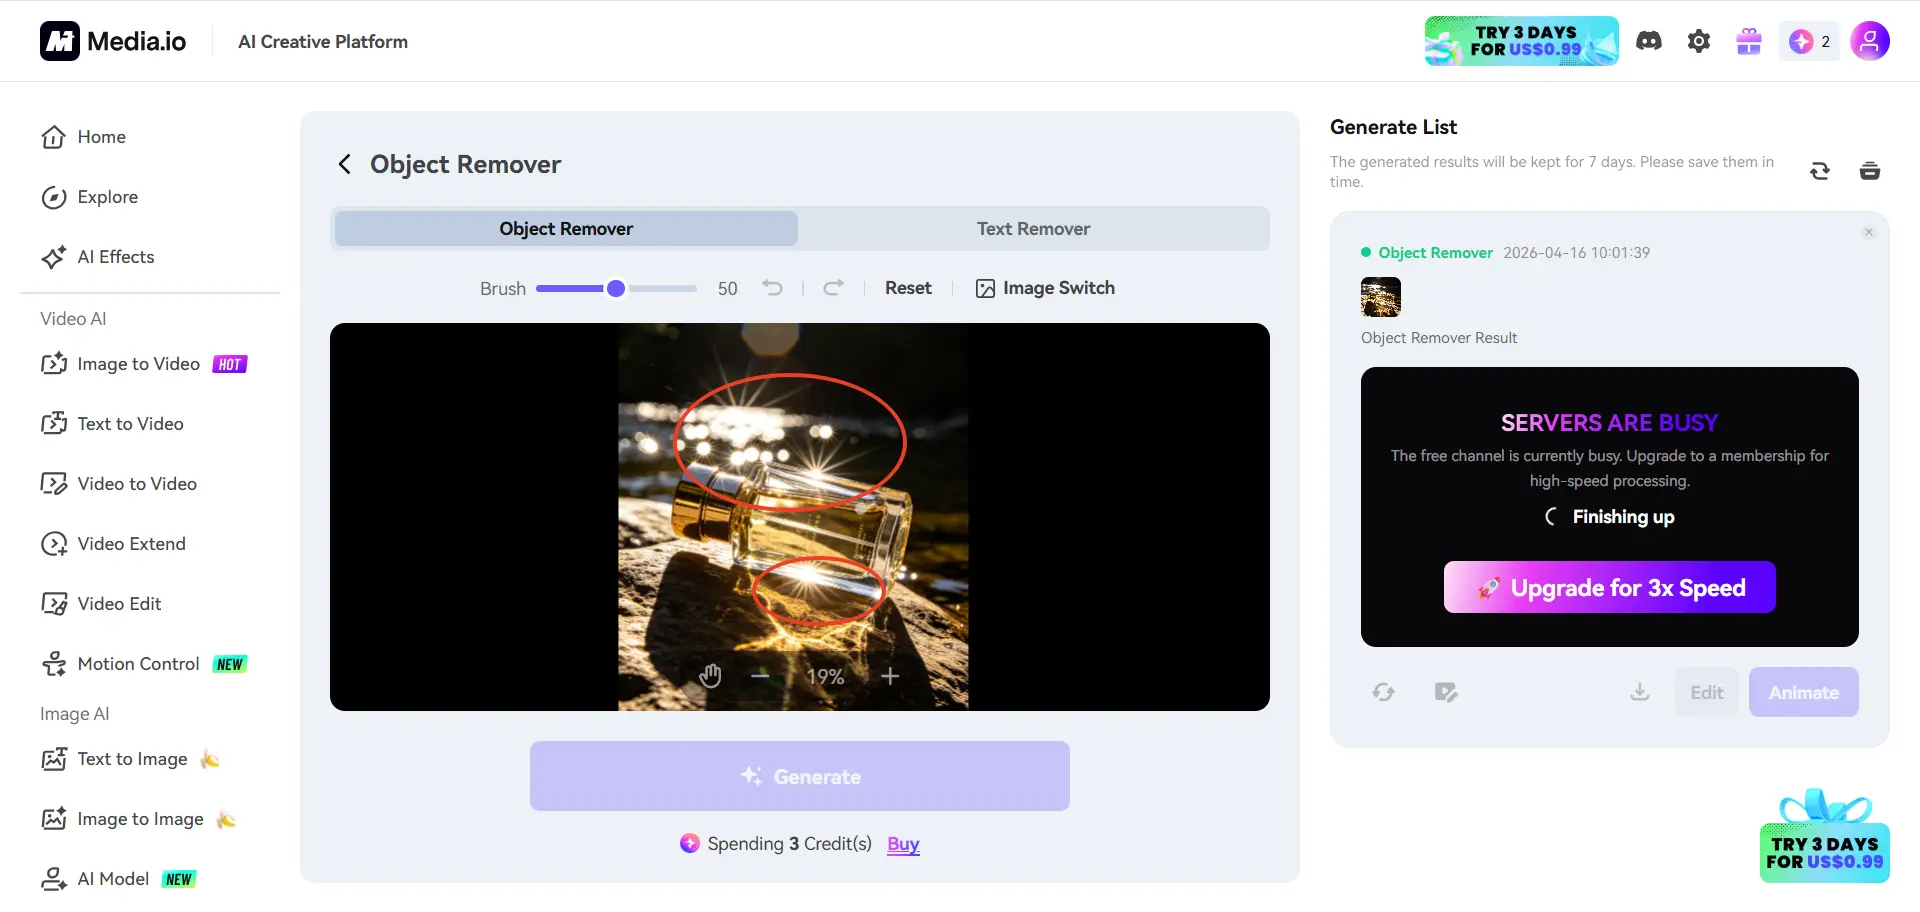Click the undo arrow icon
Viewport: 1920px width, 912px height.
772,288
